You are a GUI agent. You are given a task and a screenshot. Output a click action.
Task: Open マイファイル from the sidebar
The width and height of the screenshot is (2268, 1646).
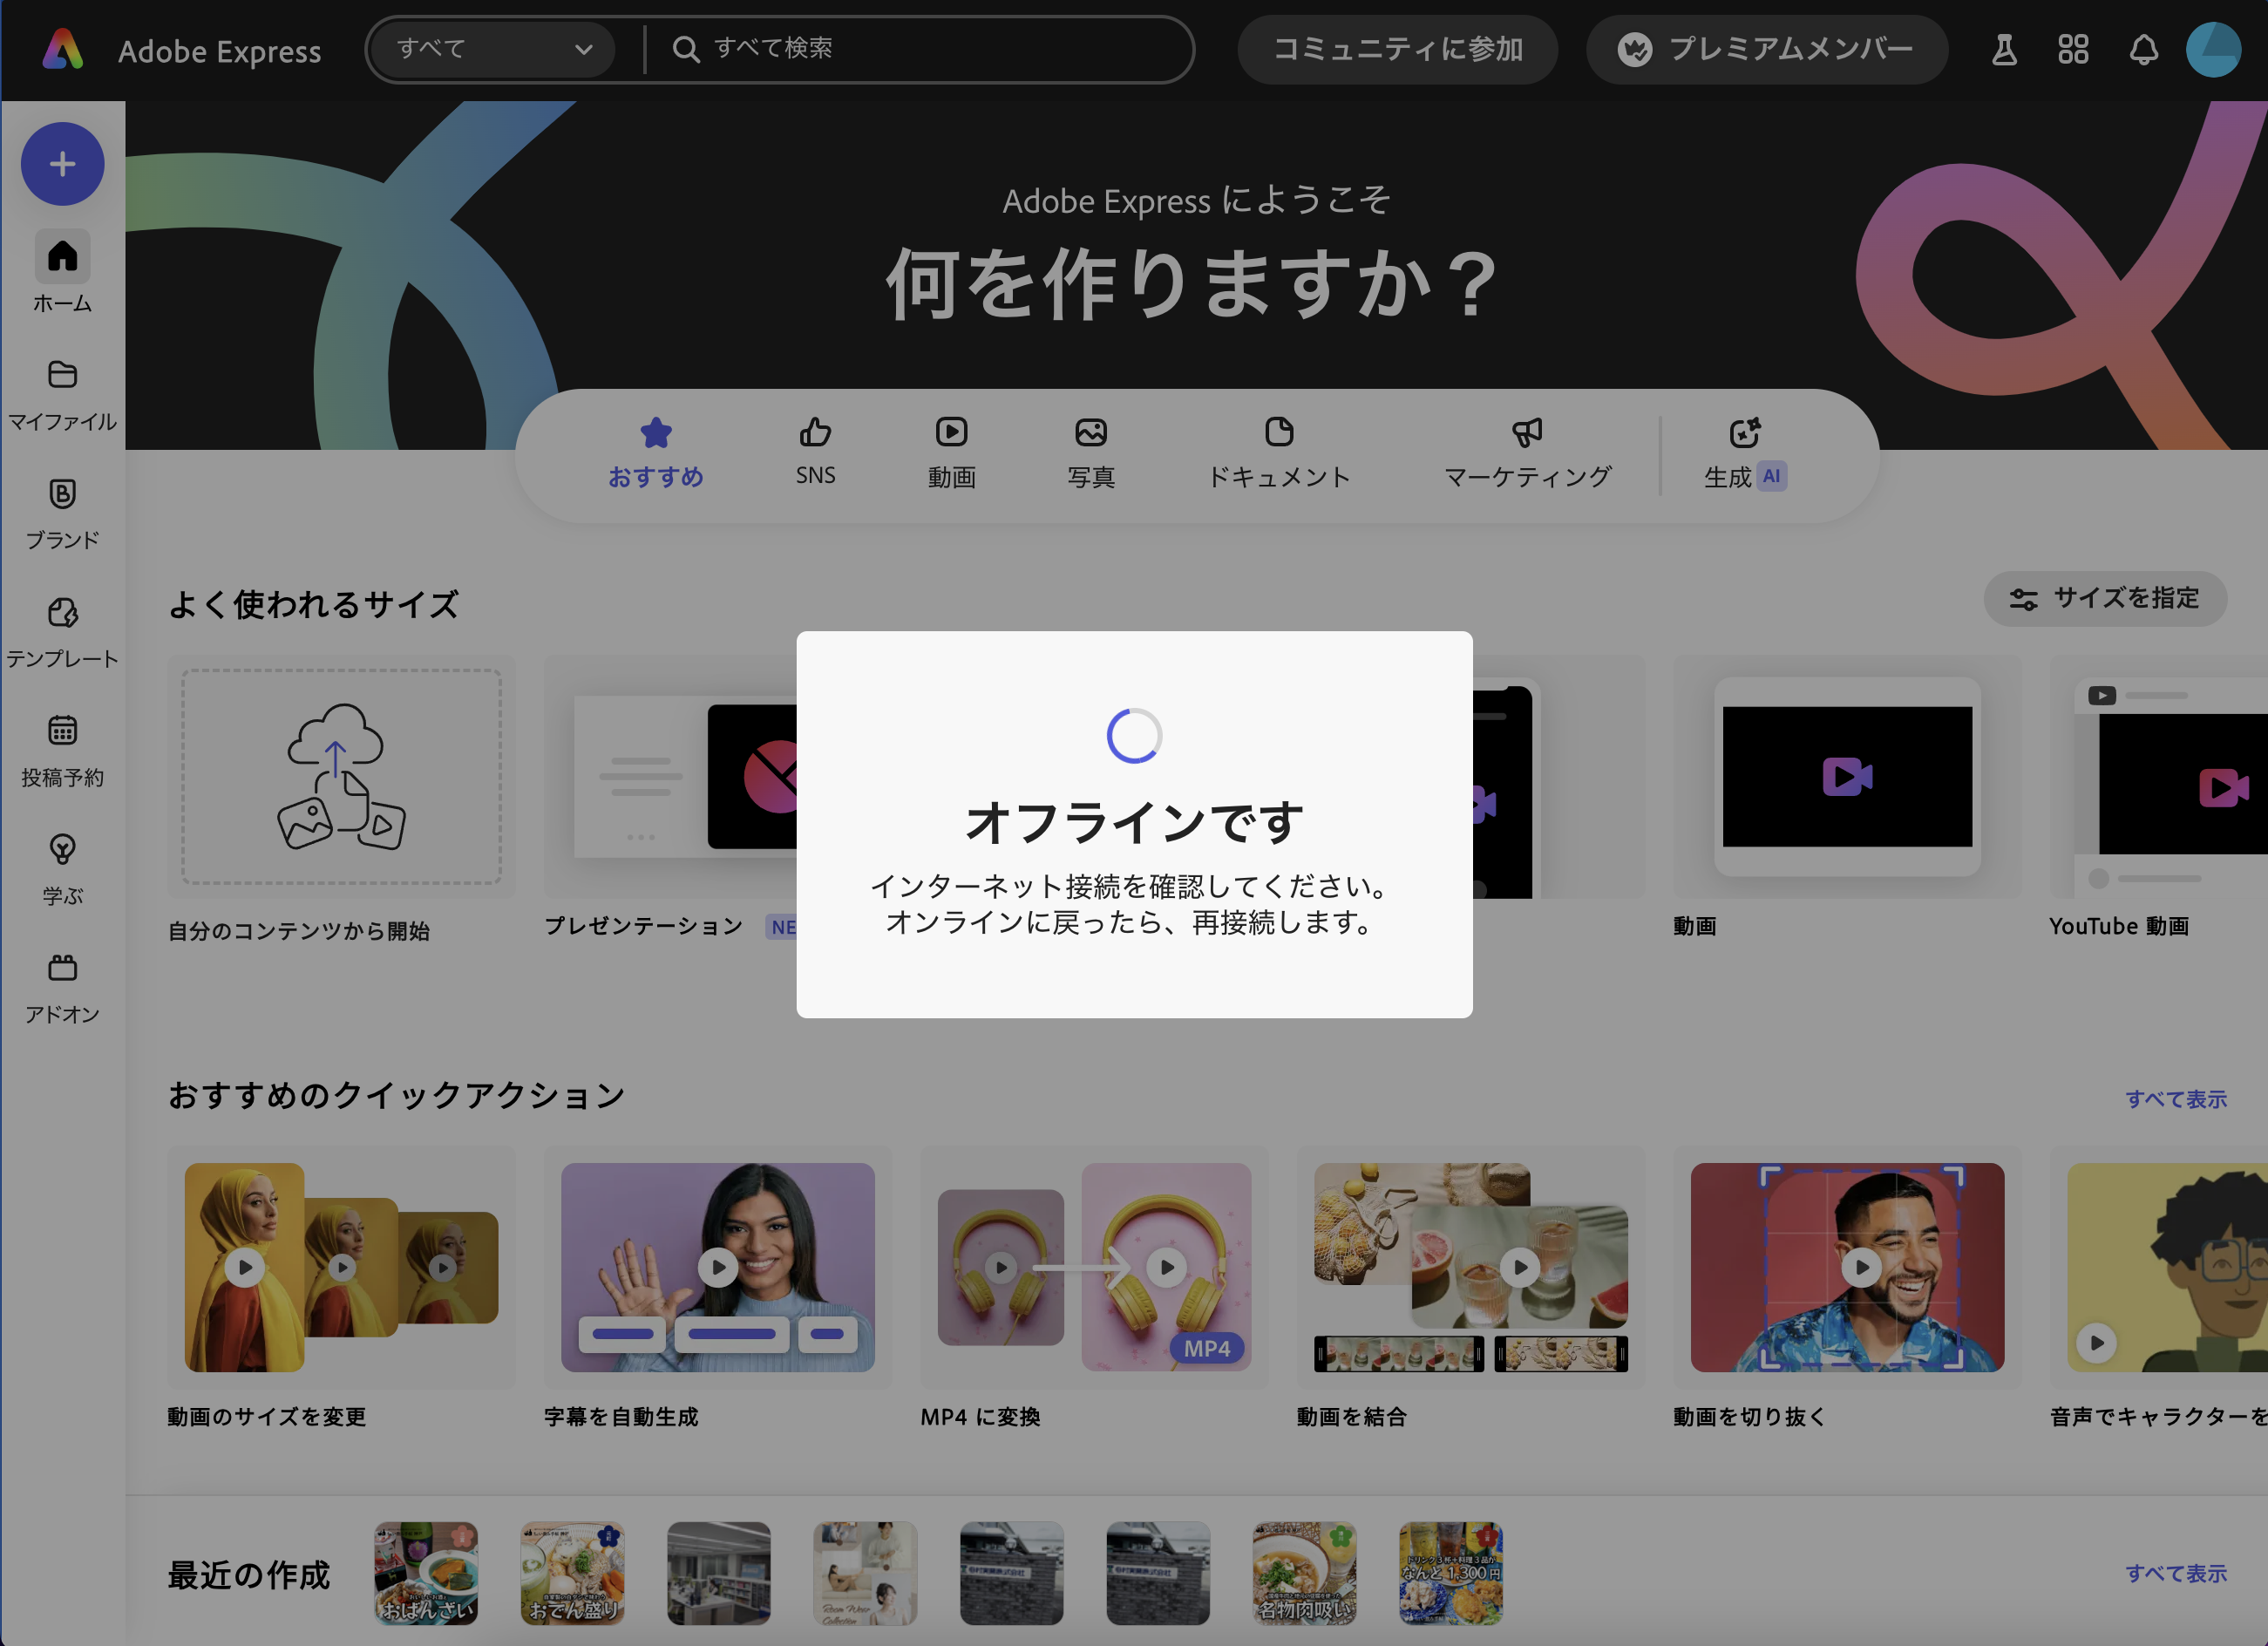tap(61, 392)
